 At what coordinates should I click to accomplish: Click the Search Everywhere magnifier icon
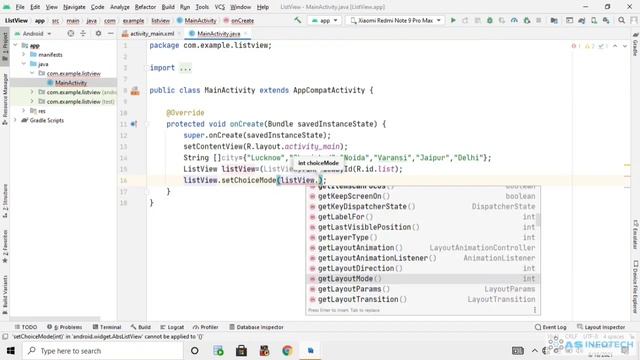coord(621,20)
